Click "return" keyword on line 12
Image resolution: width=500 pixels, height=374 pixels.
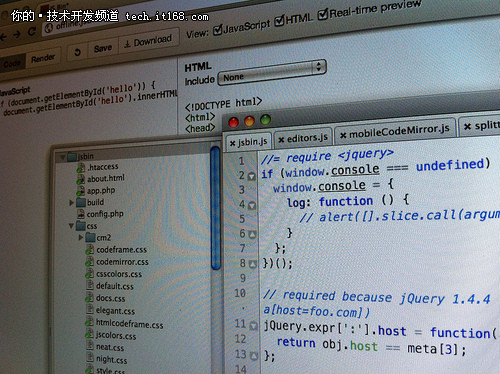(296, 343)
